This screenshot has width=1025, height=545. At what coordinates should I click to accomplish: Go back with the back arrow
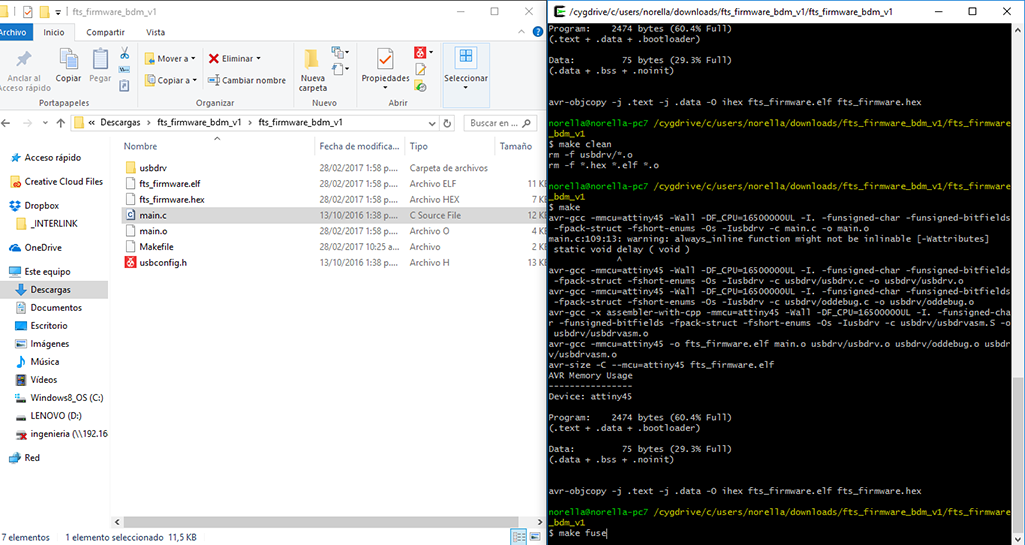(x=8, y=123)
